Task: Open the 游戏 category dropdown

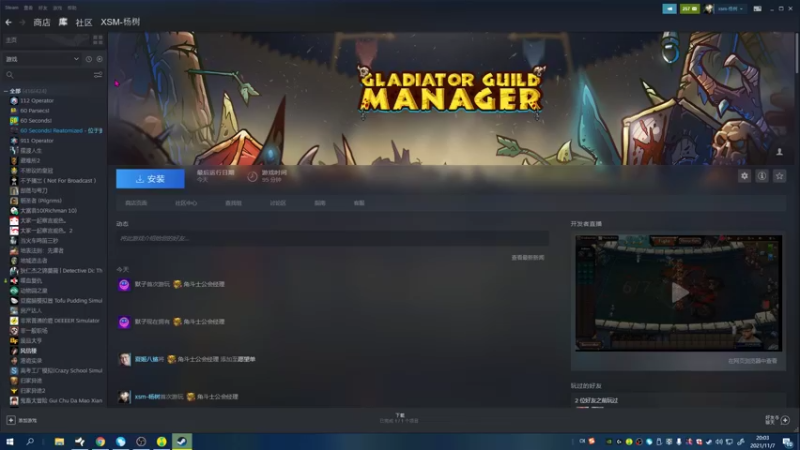Action: pos(42,59)
